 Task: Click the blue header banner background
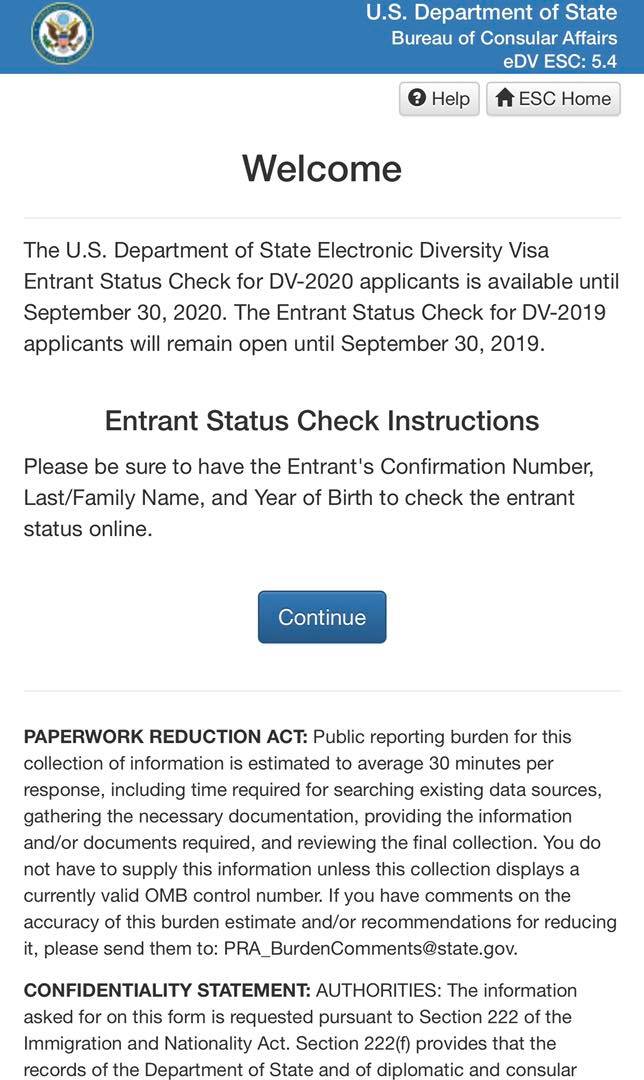coord(220,37)
